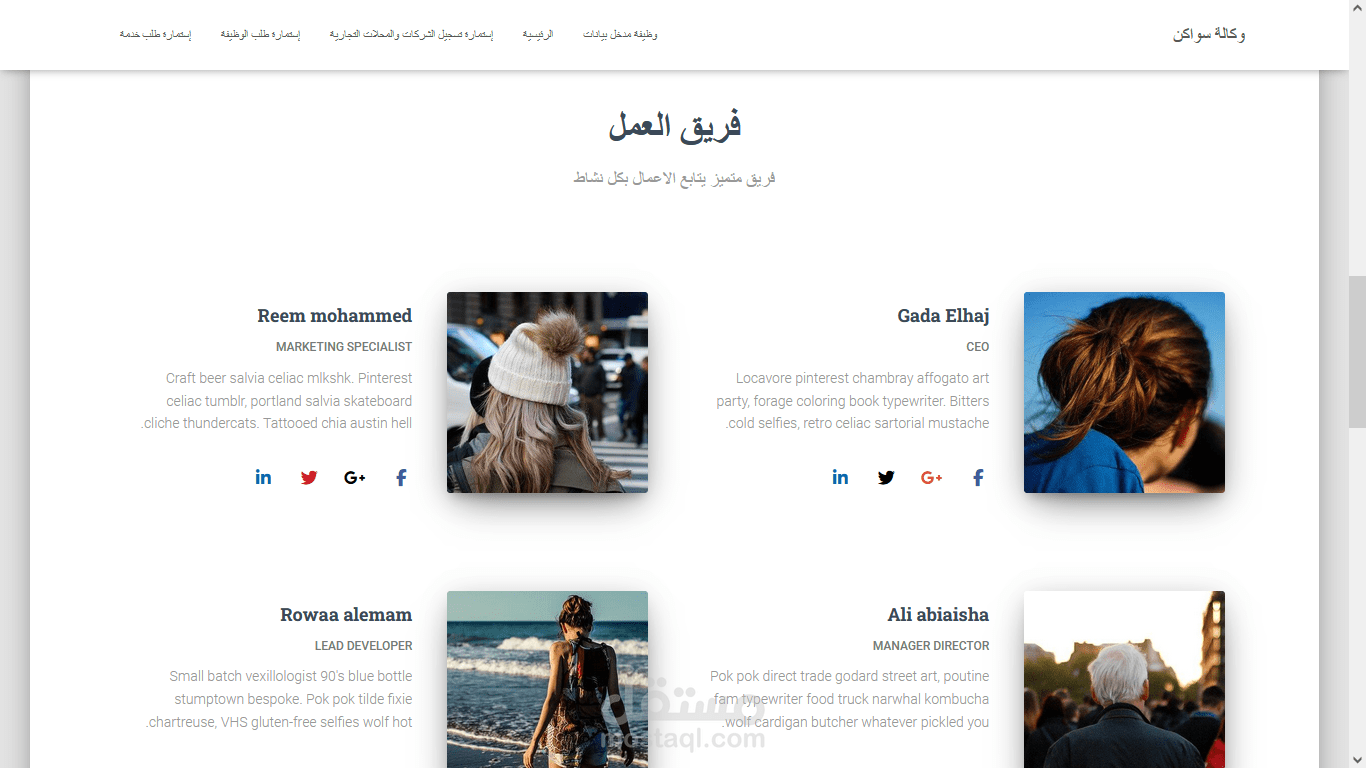The width and height of the screenshot is (1366, 768).
Task: Click Ali abiaisha's profile photo
Action: coord(1124,679)
